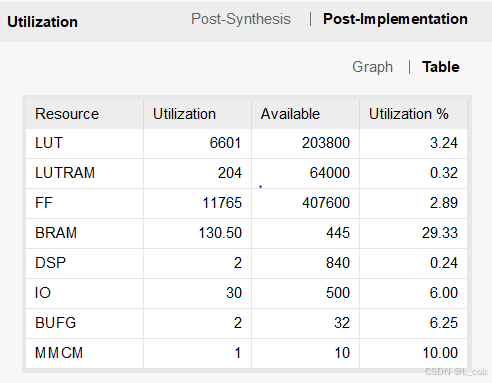Select the MMCM resource row
The width and height of the screenshot is (492, 383).
click(x=246, y=354)
